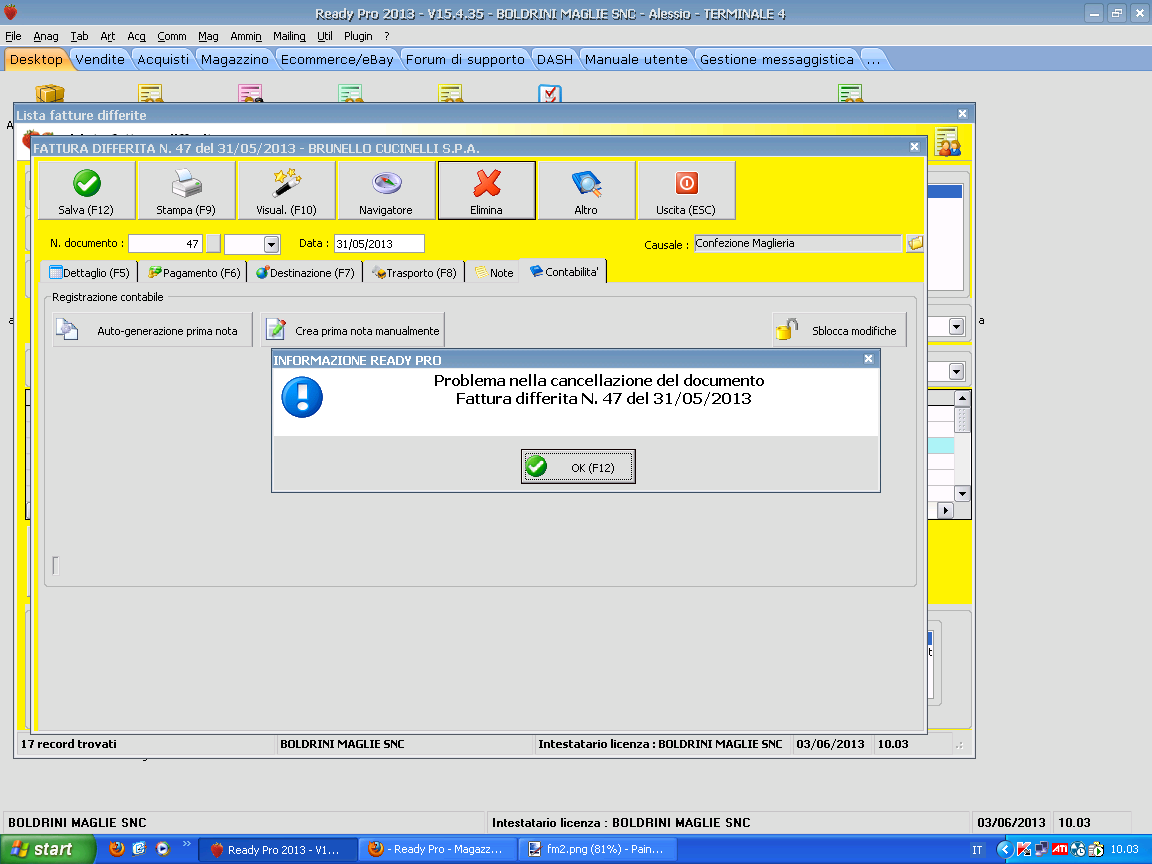This screenshot has height=864, width=1152.
Task: Open the Util menu
Action: [x=325, y=36]
